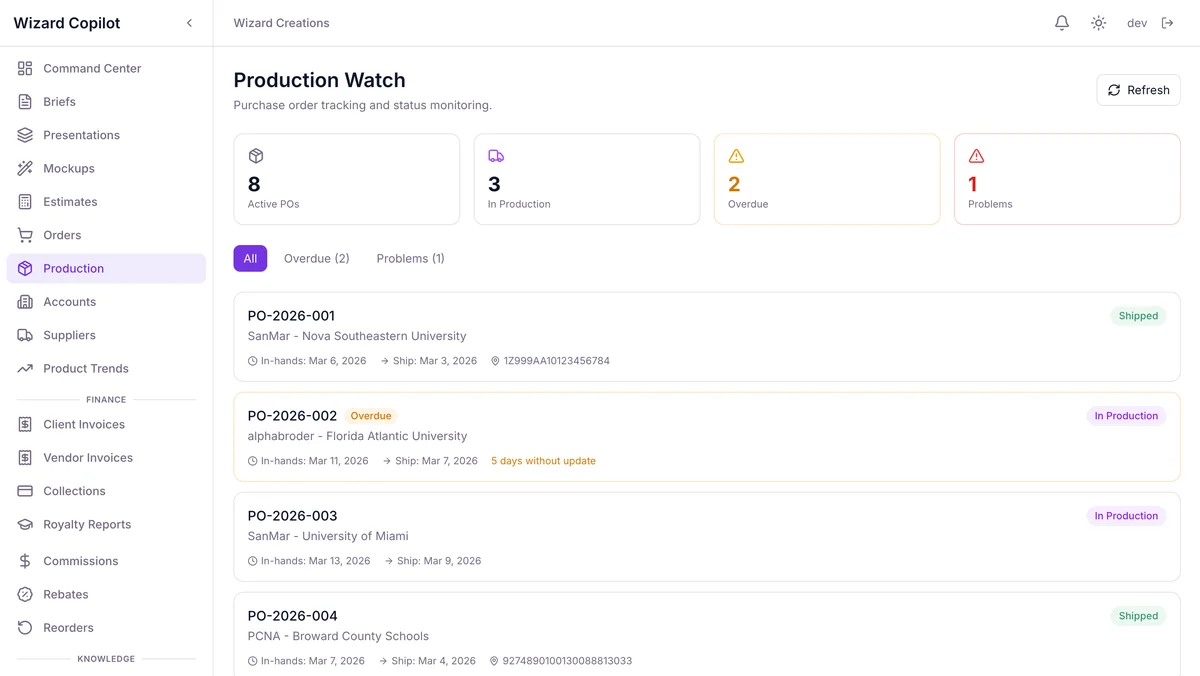1200x676 pixels.
Task: Filter by Problems (1) tab
Action: (x=410, y=258)
